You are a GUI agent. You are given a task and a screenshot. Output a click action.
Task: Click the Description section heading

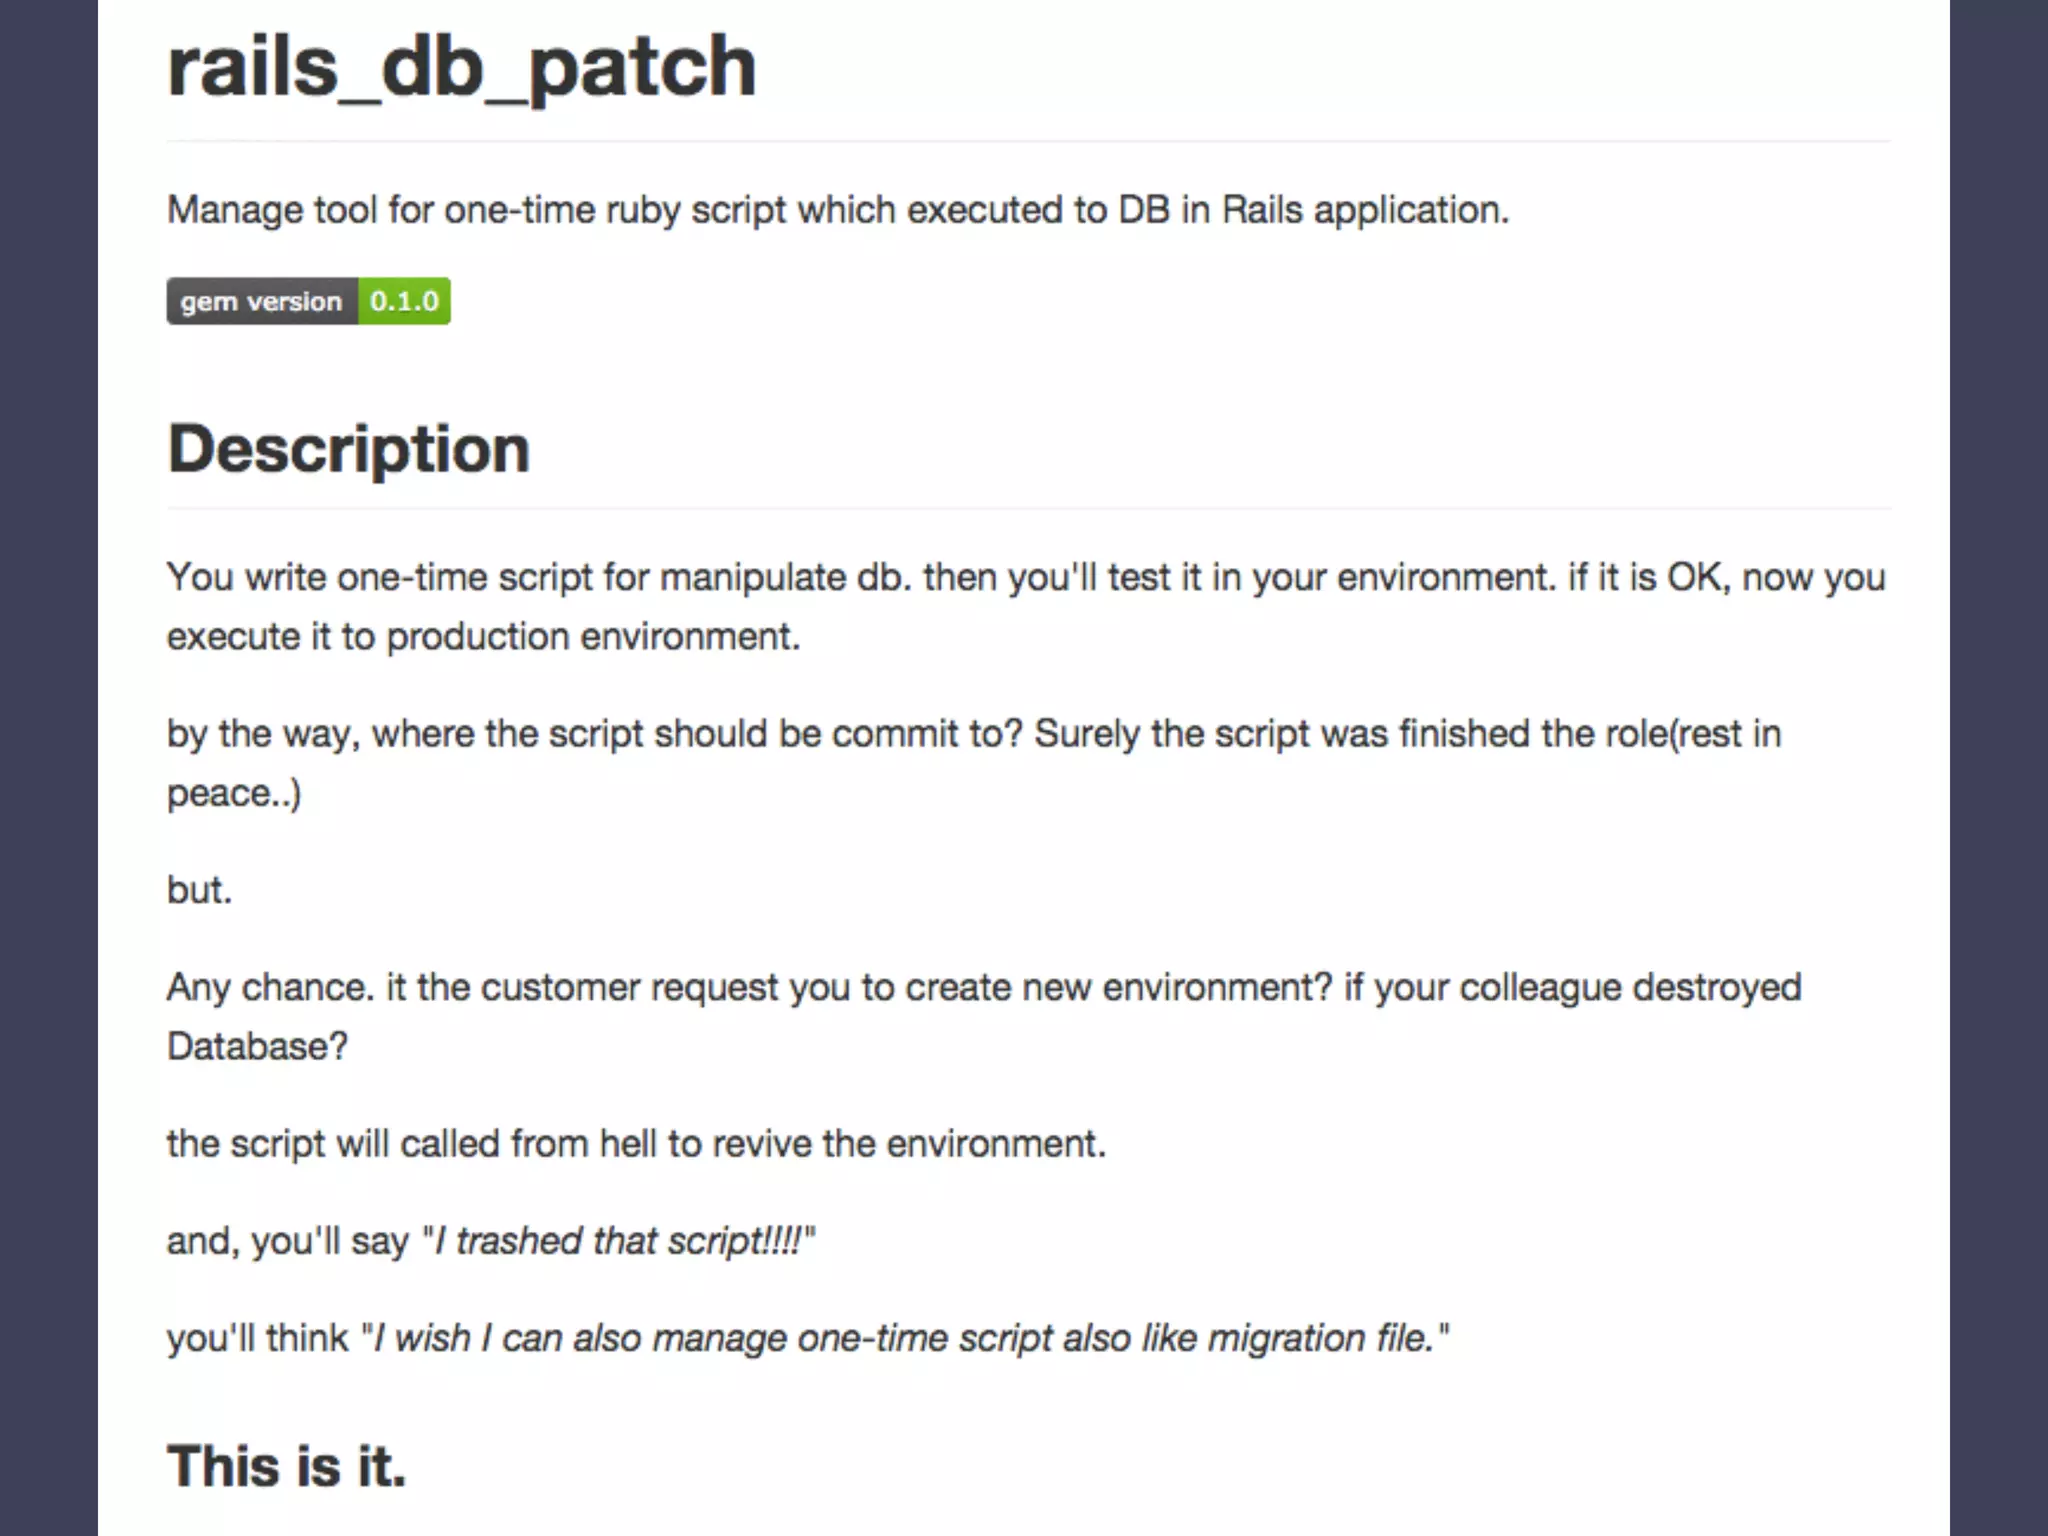click(349, 449)
